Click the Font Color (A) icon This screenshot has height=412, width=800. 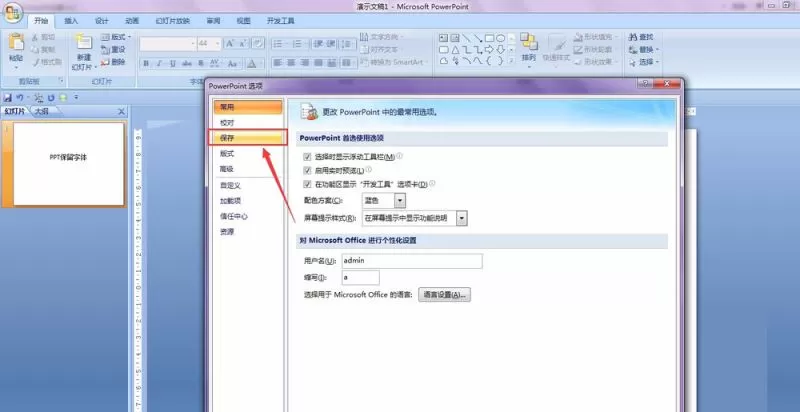click(x=252, y=64)
